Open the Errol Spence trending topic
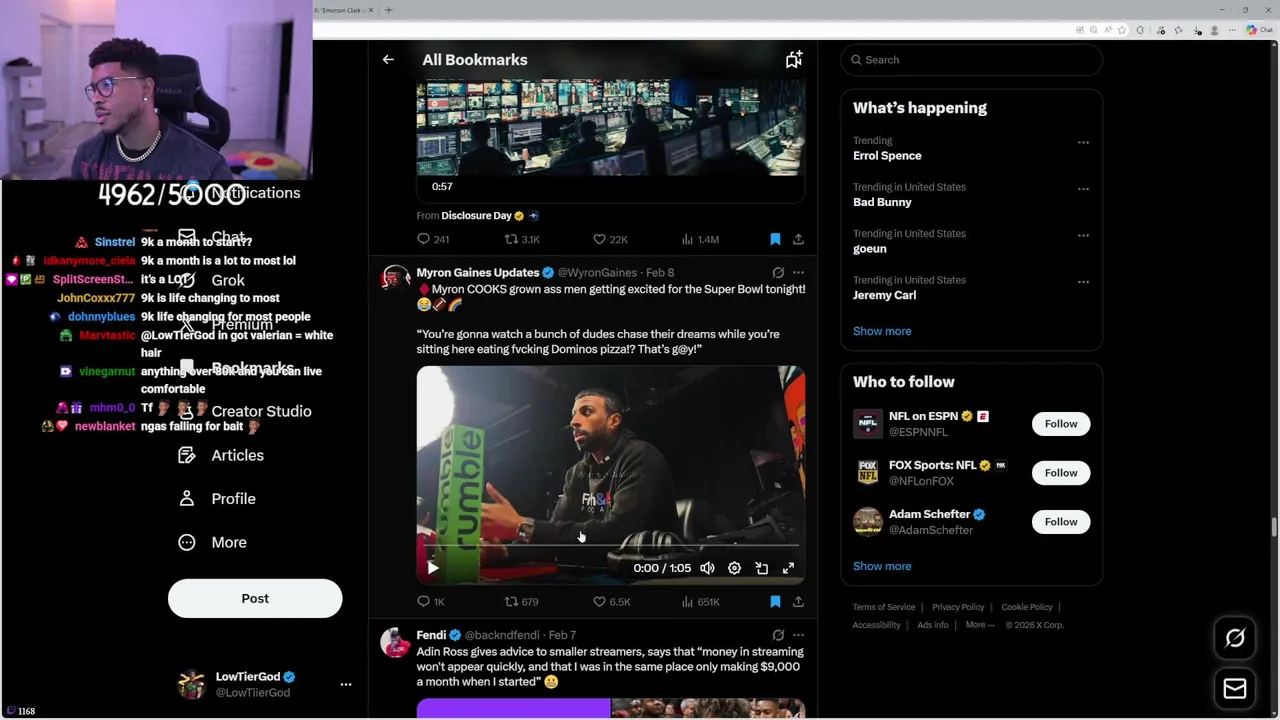The height and width of the screenshot is (720, 1280). pos(887,156)
